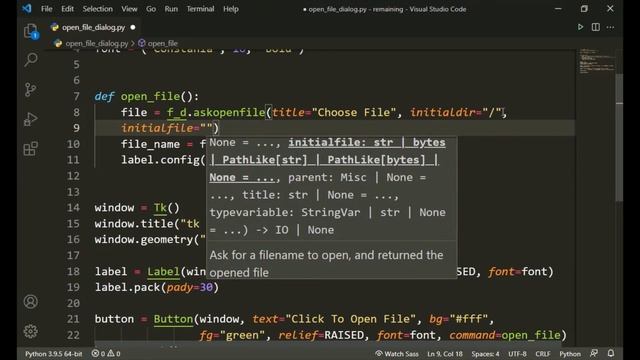640x360 pixels.
Task: Click 'def open_file():' on line 7
Action: pos(147,96)
